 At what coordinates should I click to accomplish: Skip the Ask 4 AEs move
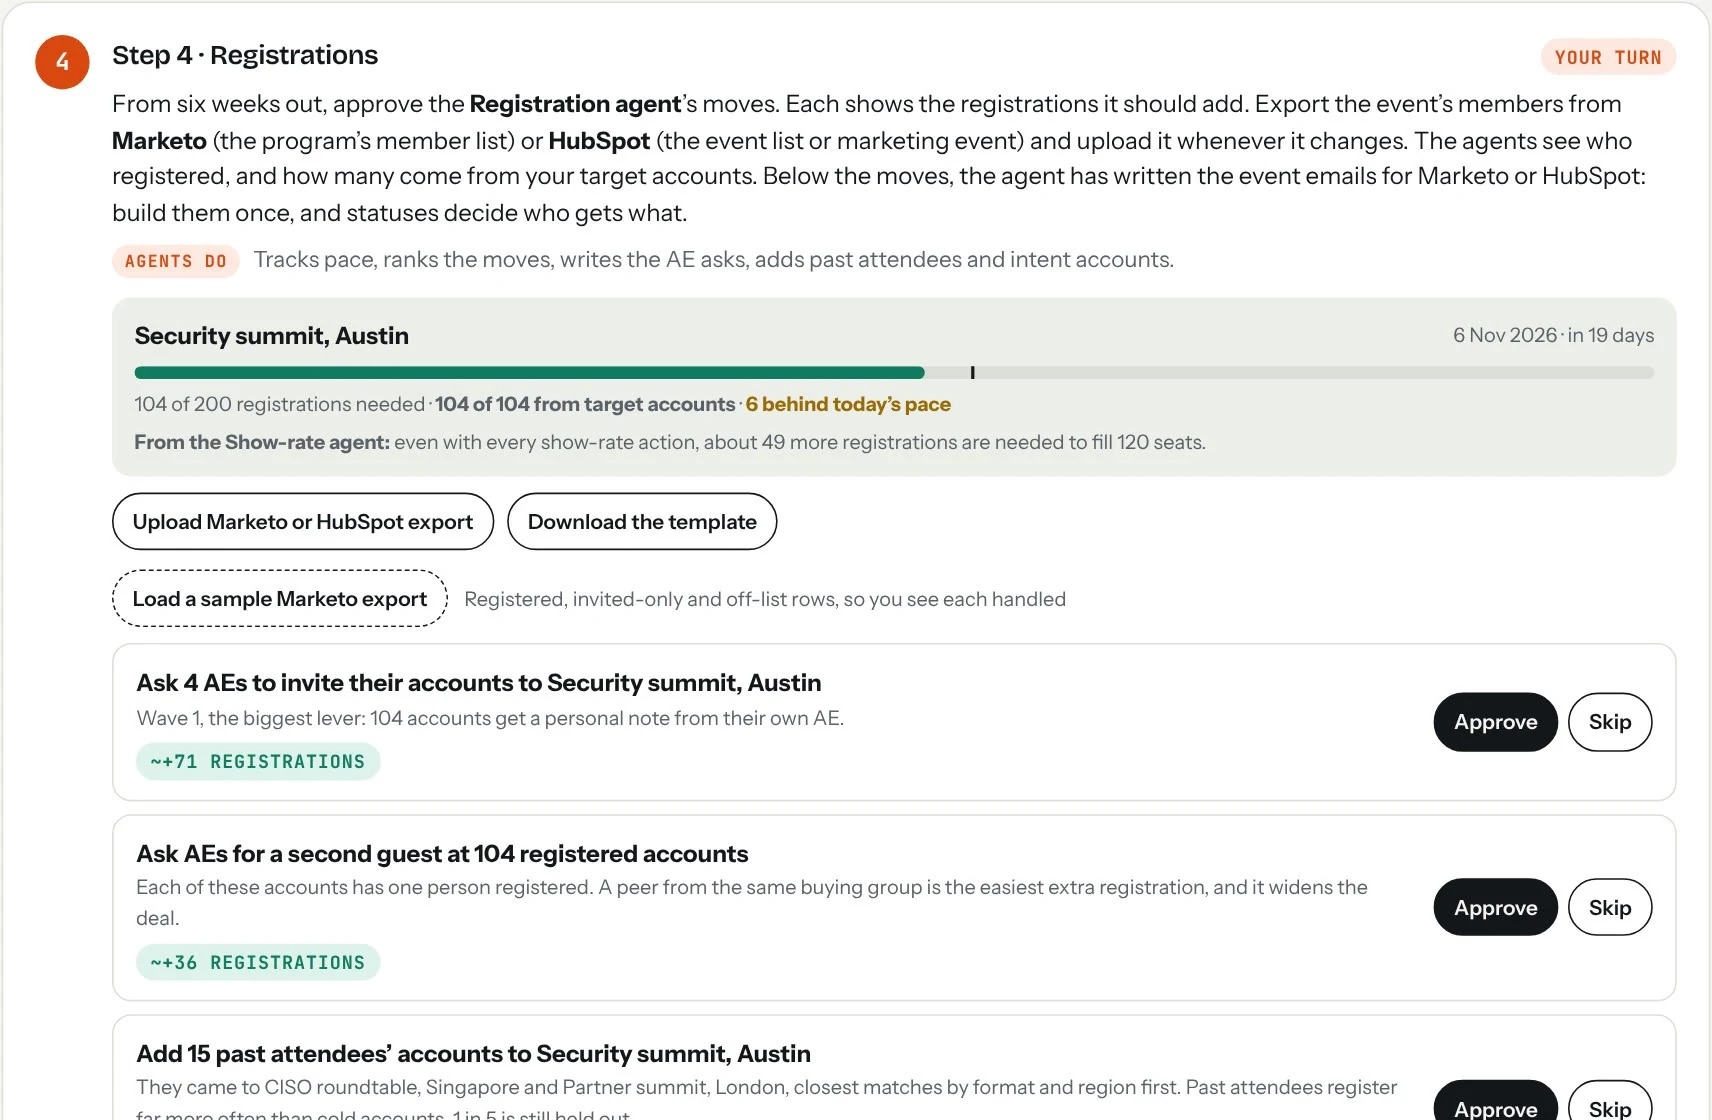pos(1609,721)
